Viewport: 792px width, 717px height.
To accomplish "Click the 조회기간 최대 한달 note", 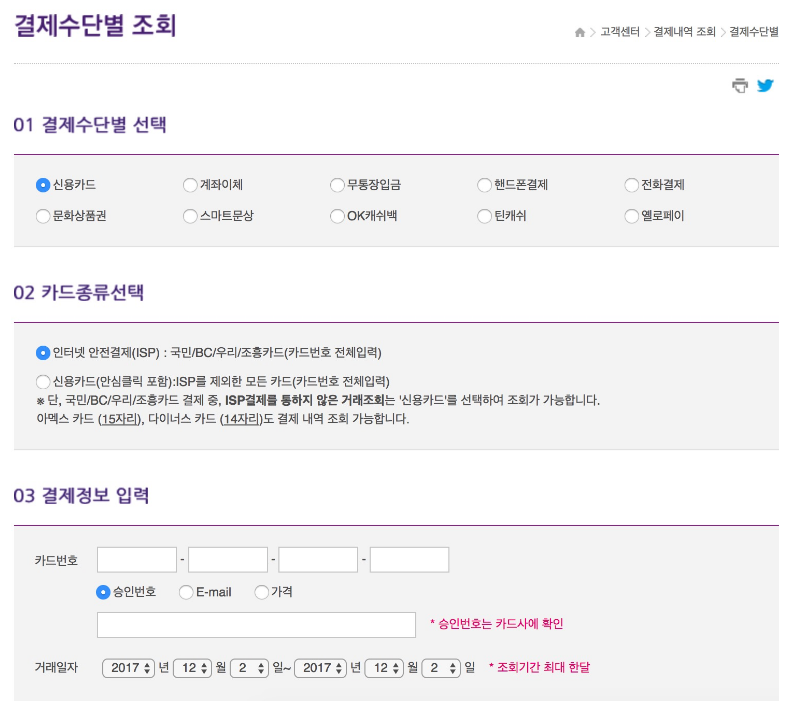I will click(x=539, y=668).
